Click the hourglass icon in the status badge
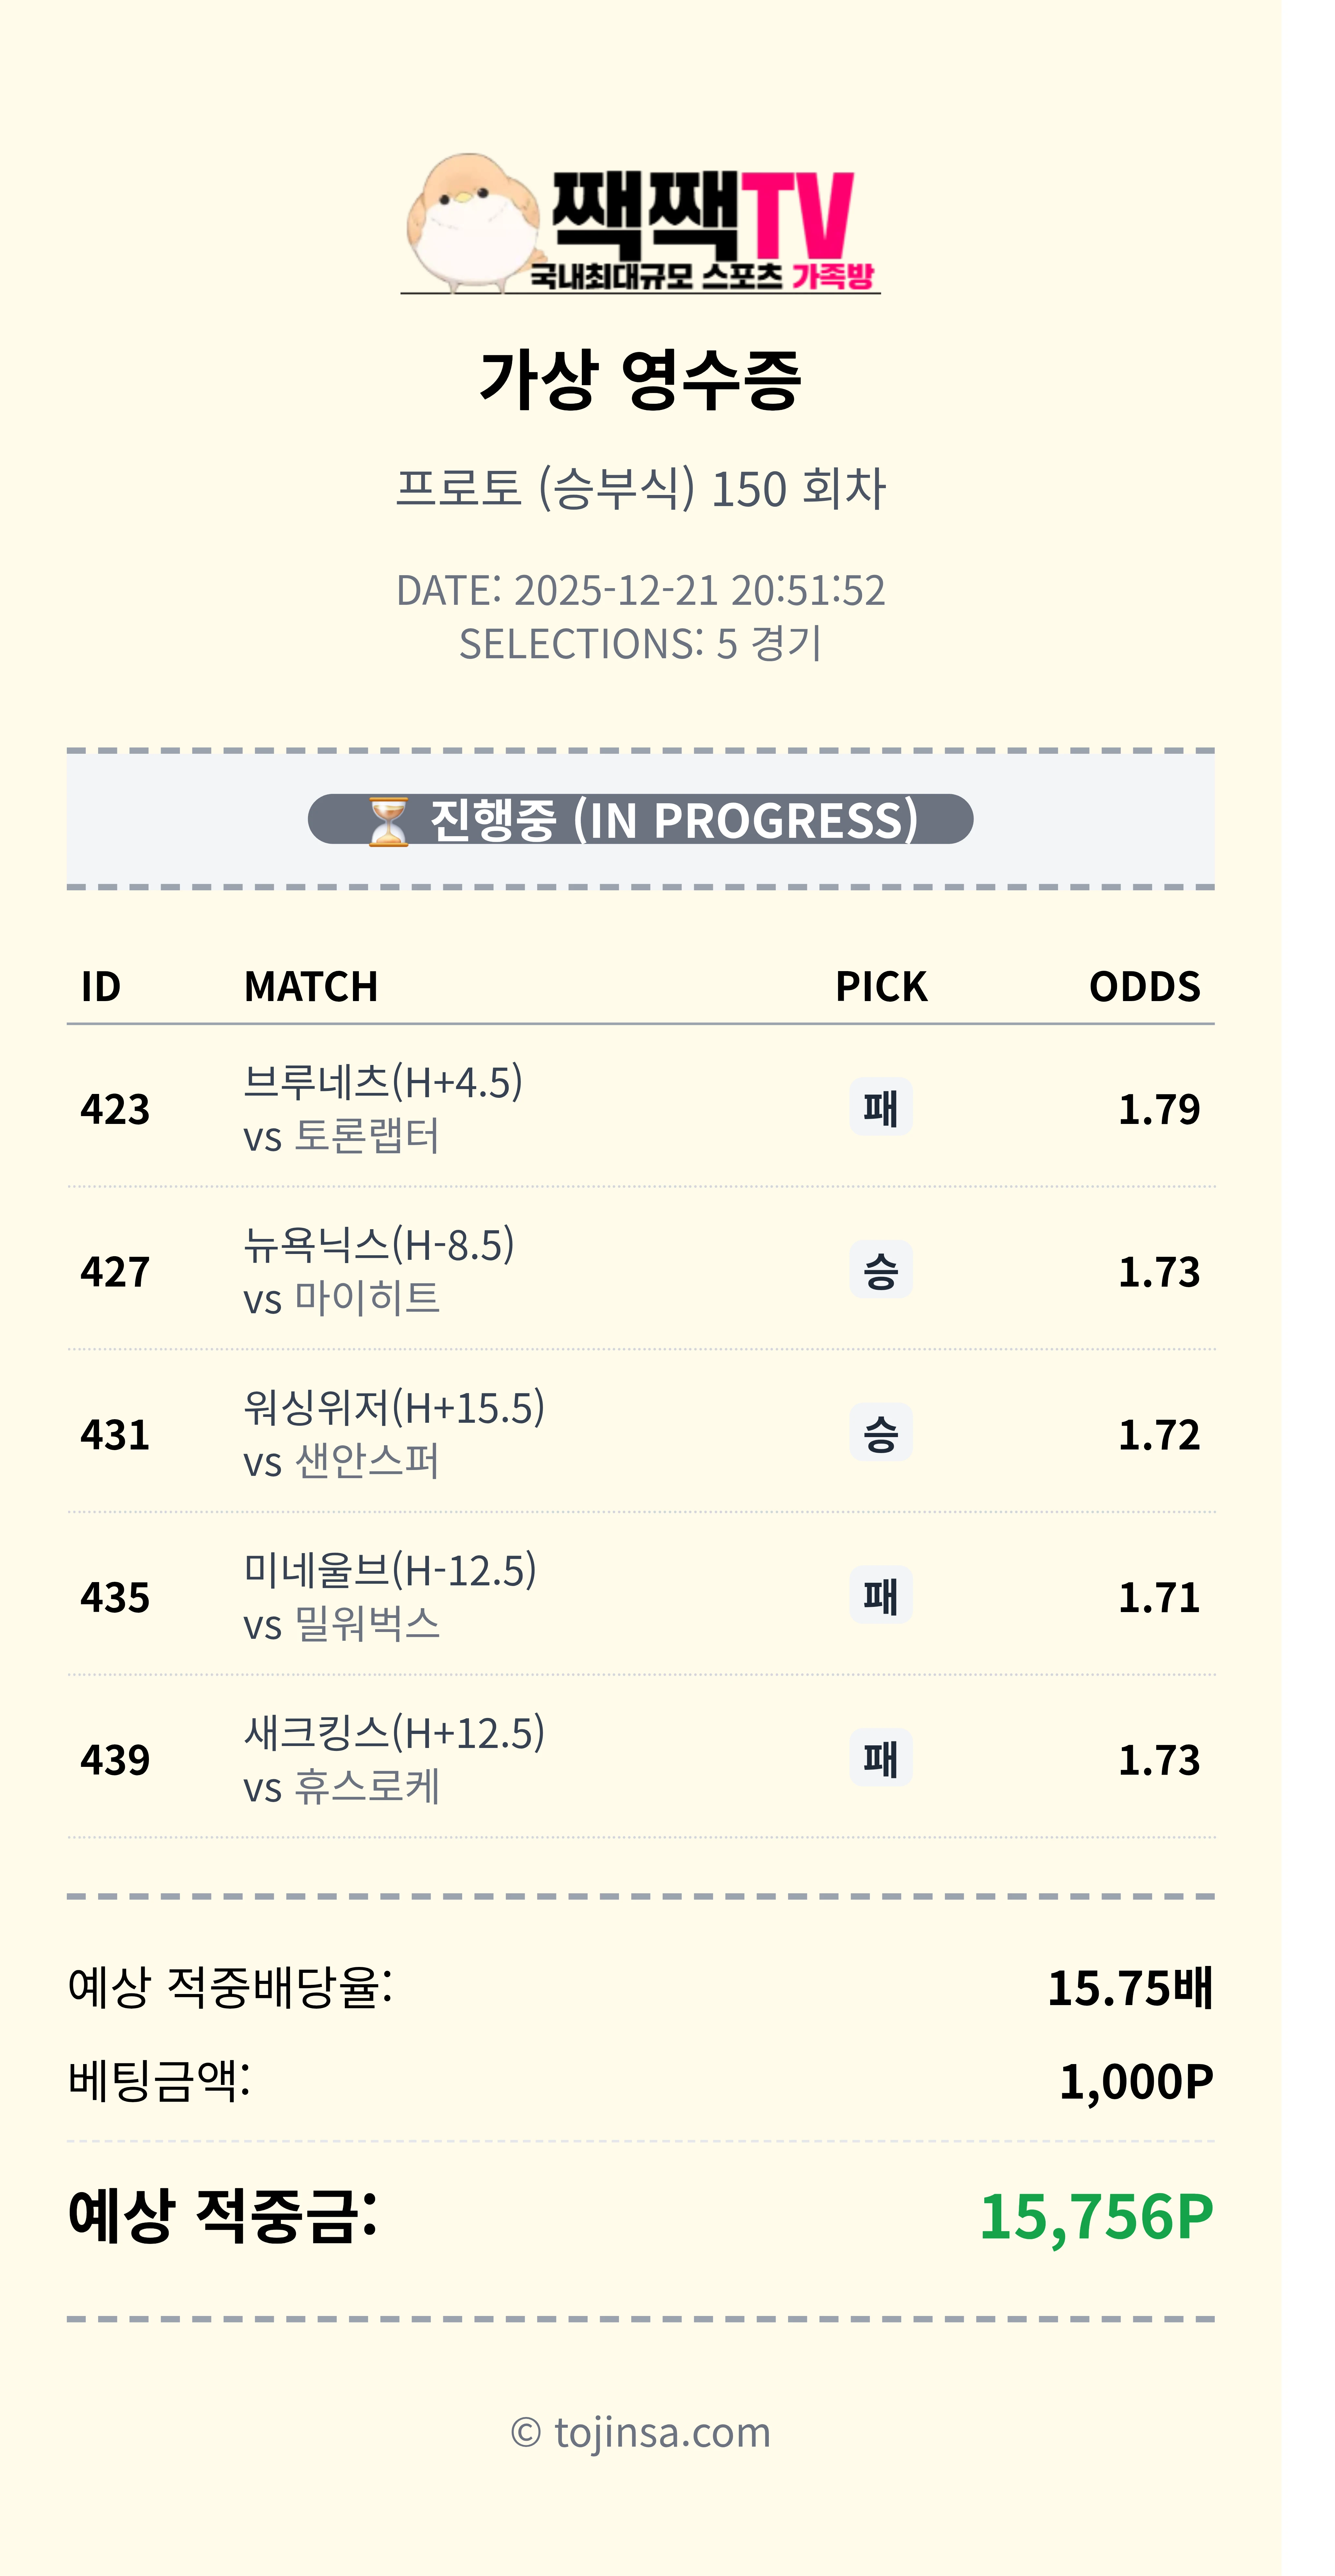1335x2576 pixels. point(388,821)
